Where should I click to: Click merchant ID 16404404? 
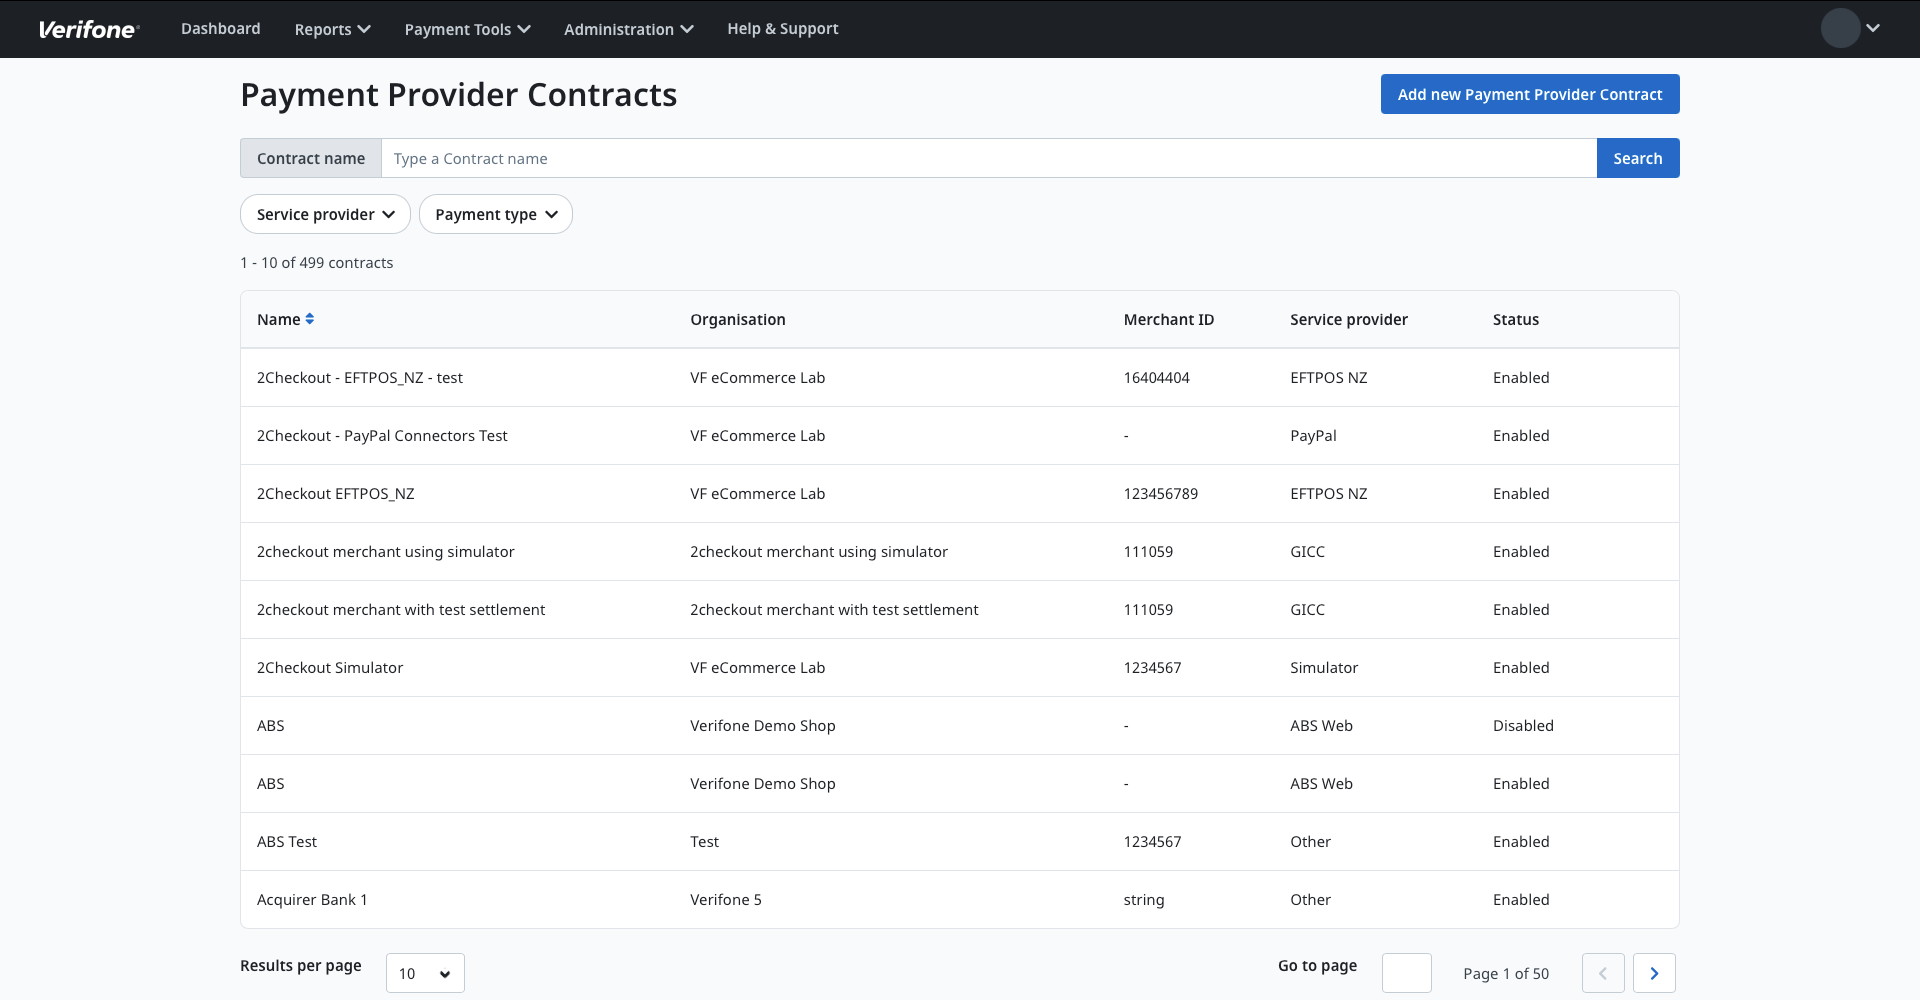(x=1156, y=377)
